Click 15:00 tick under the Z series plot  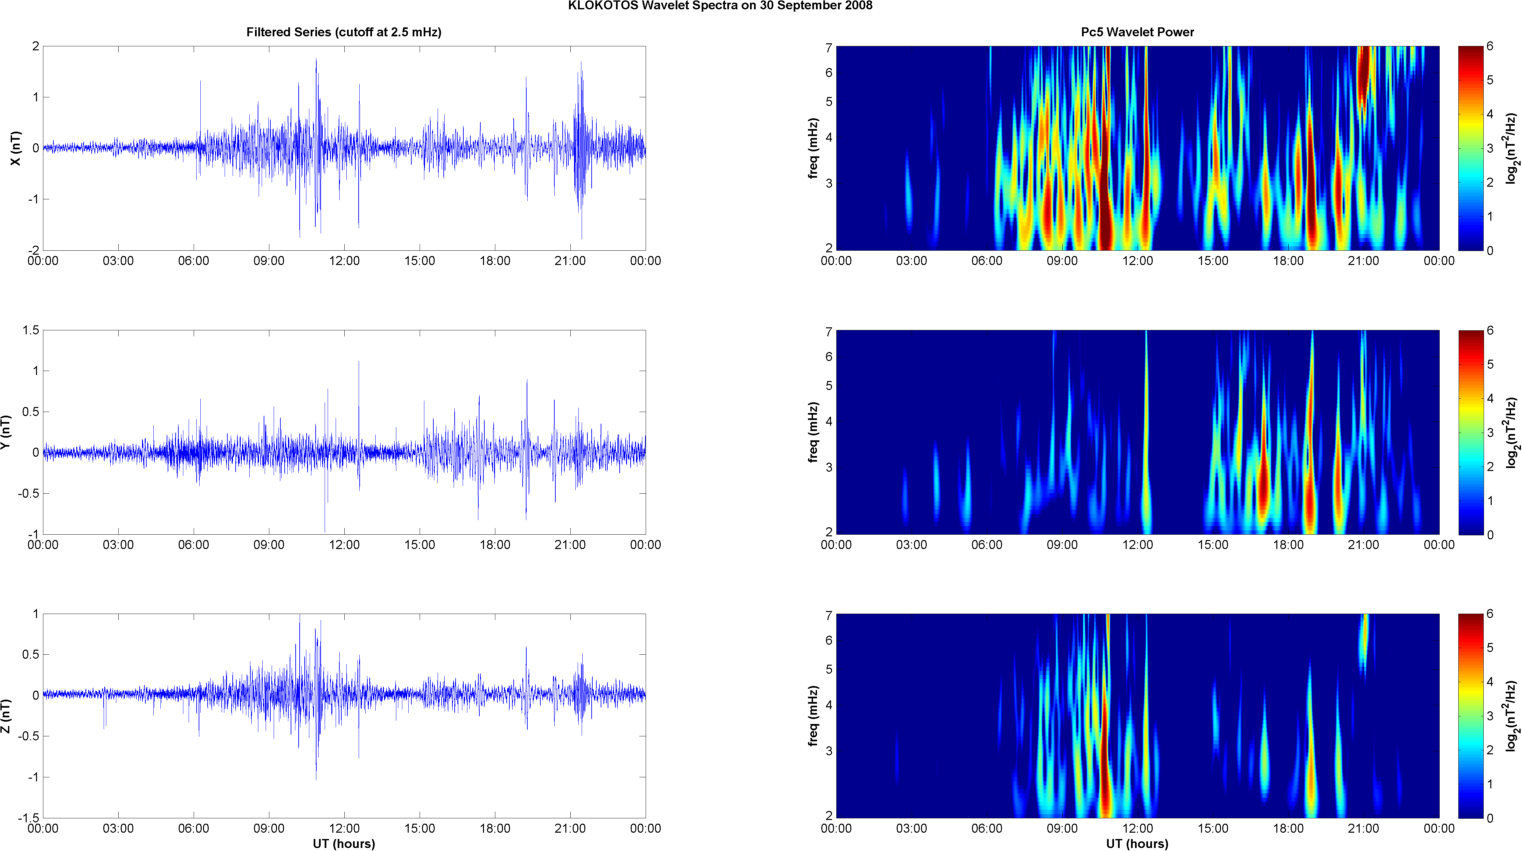pos(420,828)
